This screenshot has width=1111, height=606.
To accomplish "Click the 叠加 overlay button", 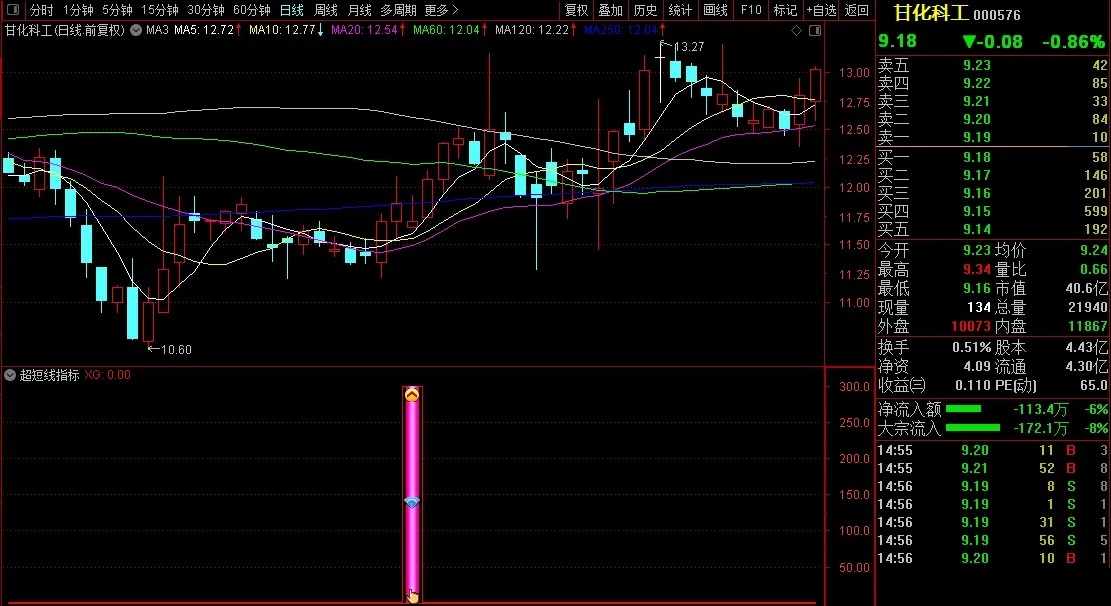I will coord(610,10).
